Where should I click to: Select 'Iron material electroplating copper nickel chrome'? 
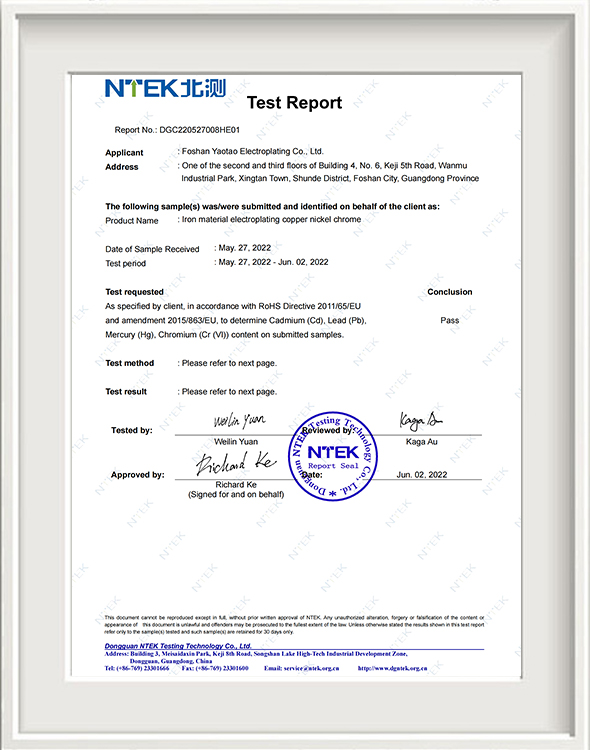[271, 219]
